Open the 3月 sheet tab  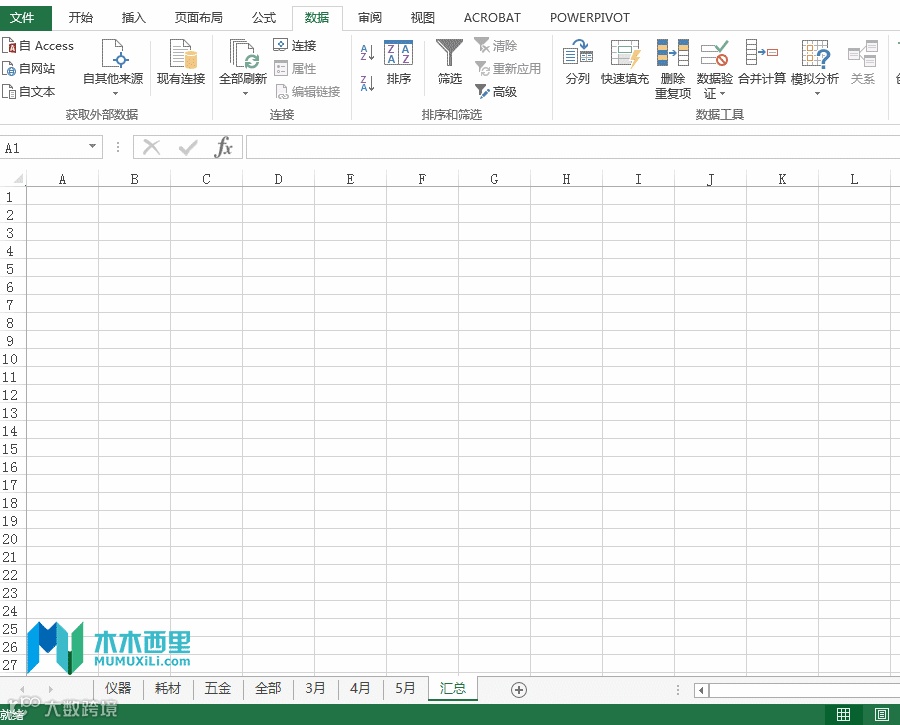point(316,688)
